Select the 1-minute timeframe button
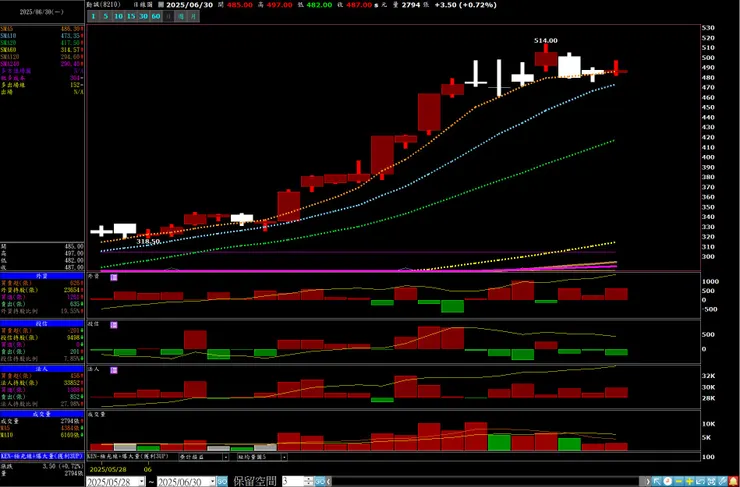Viewport: 740px width, 487px height. (93, 17)
